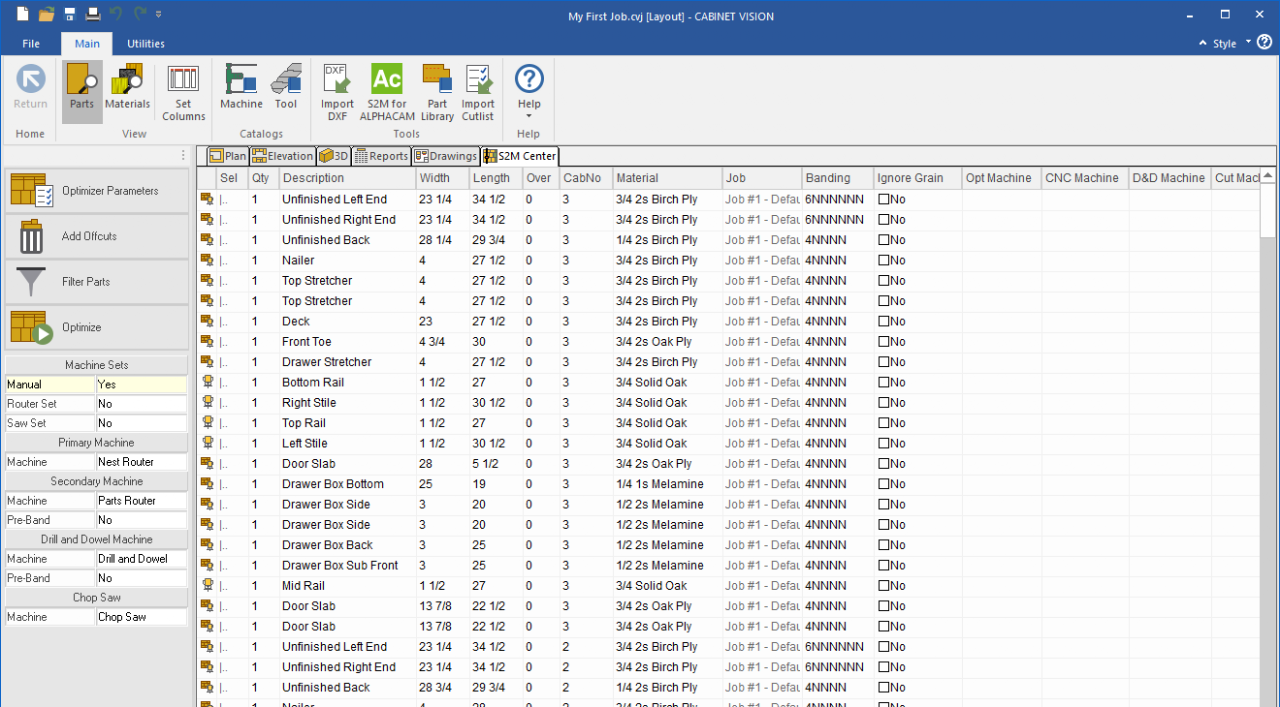
Task: Sort by Description column header
Action: click(x=347, y=178)
